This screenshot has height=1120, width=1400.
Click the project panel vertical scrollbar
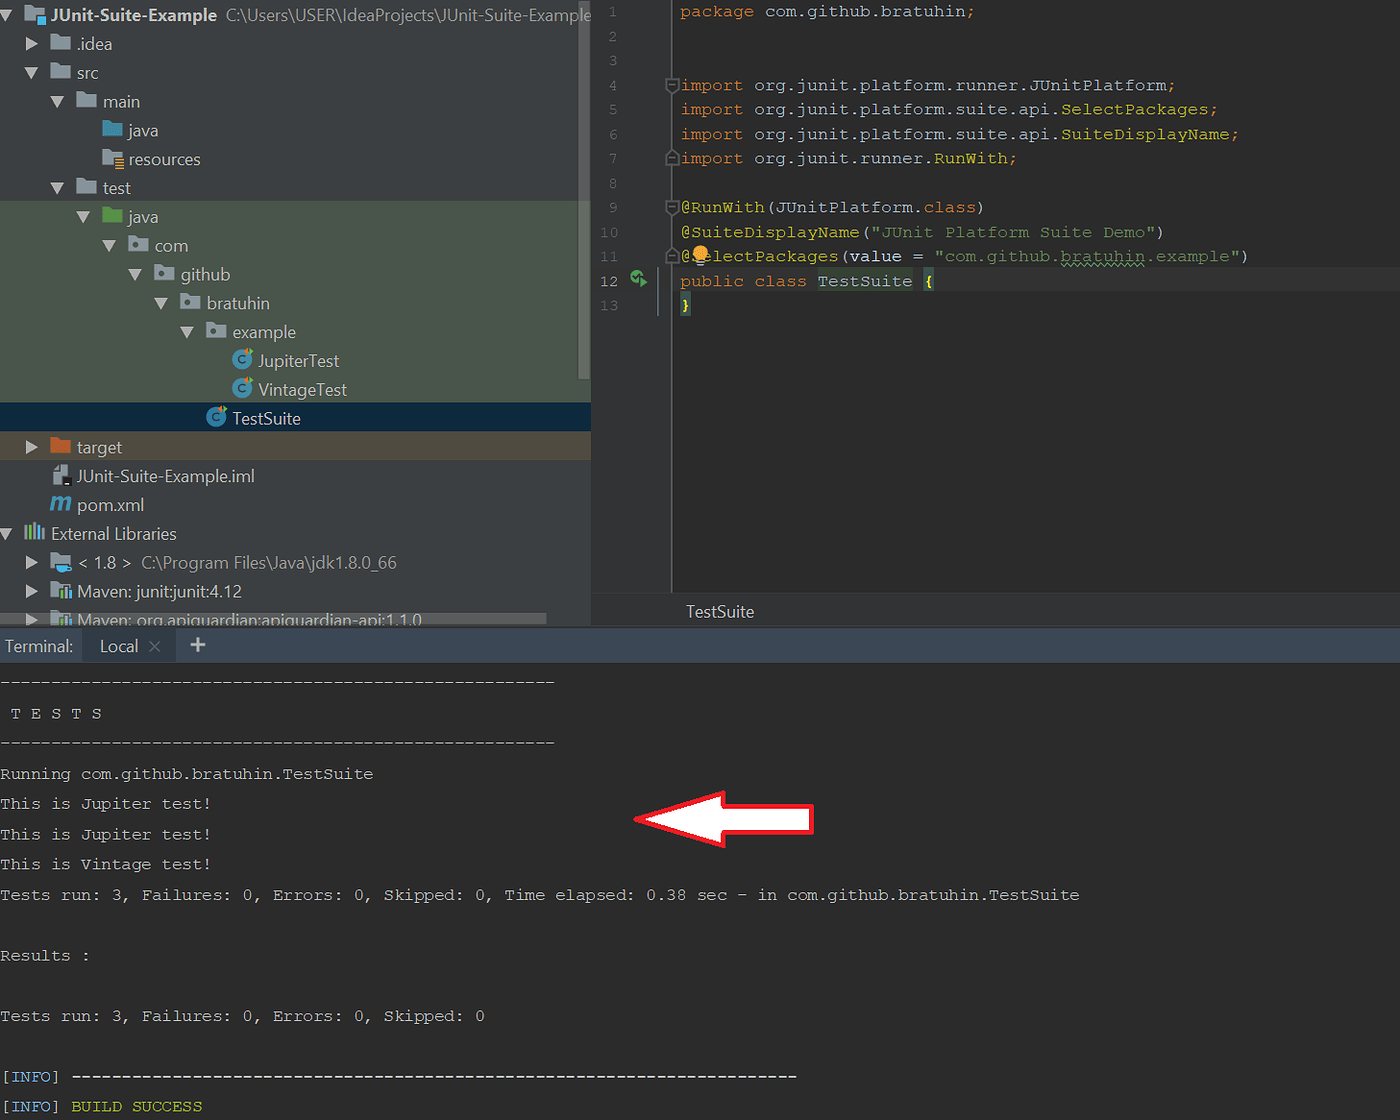pos(584,190)
